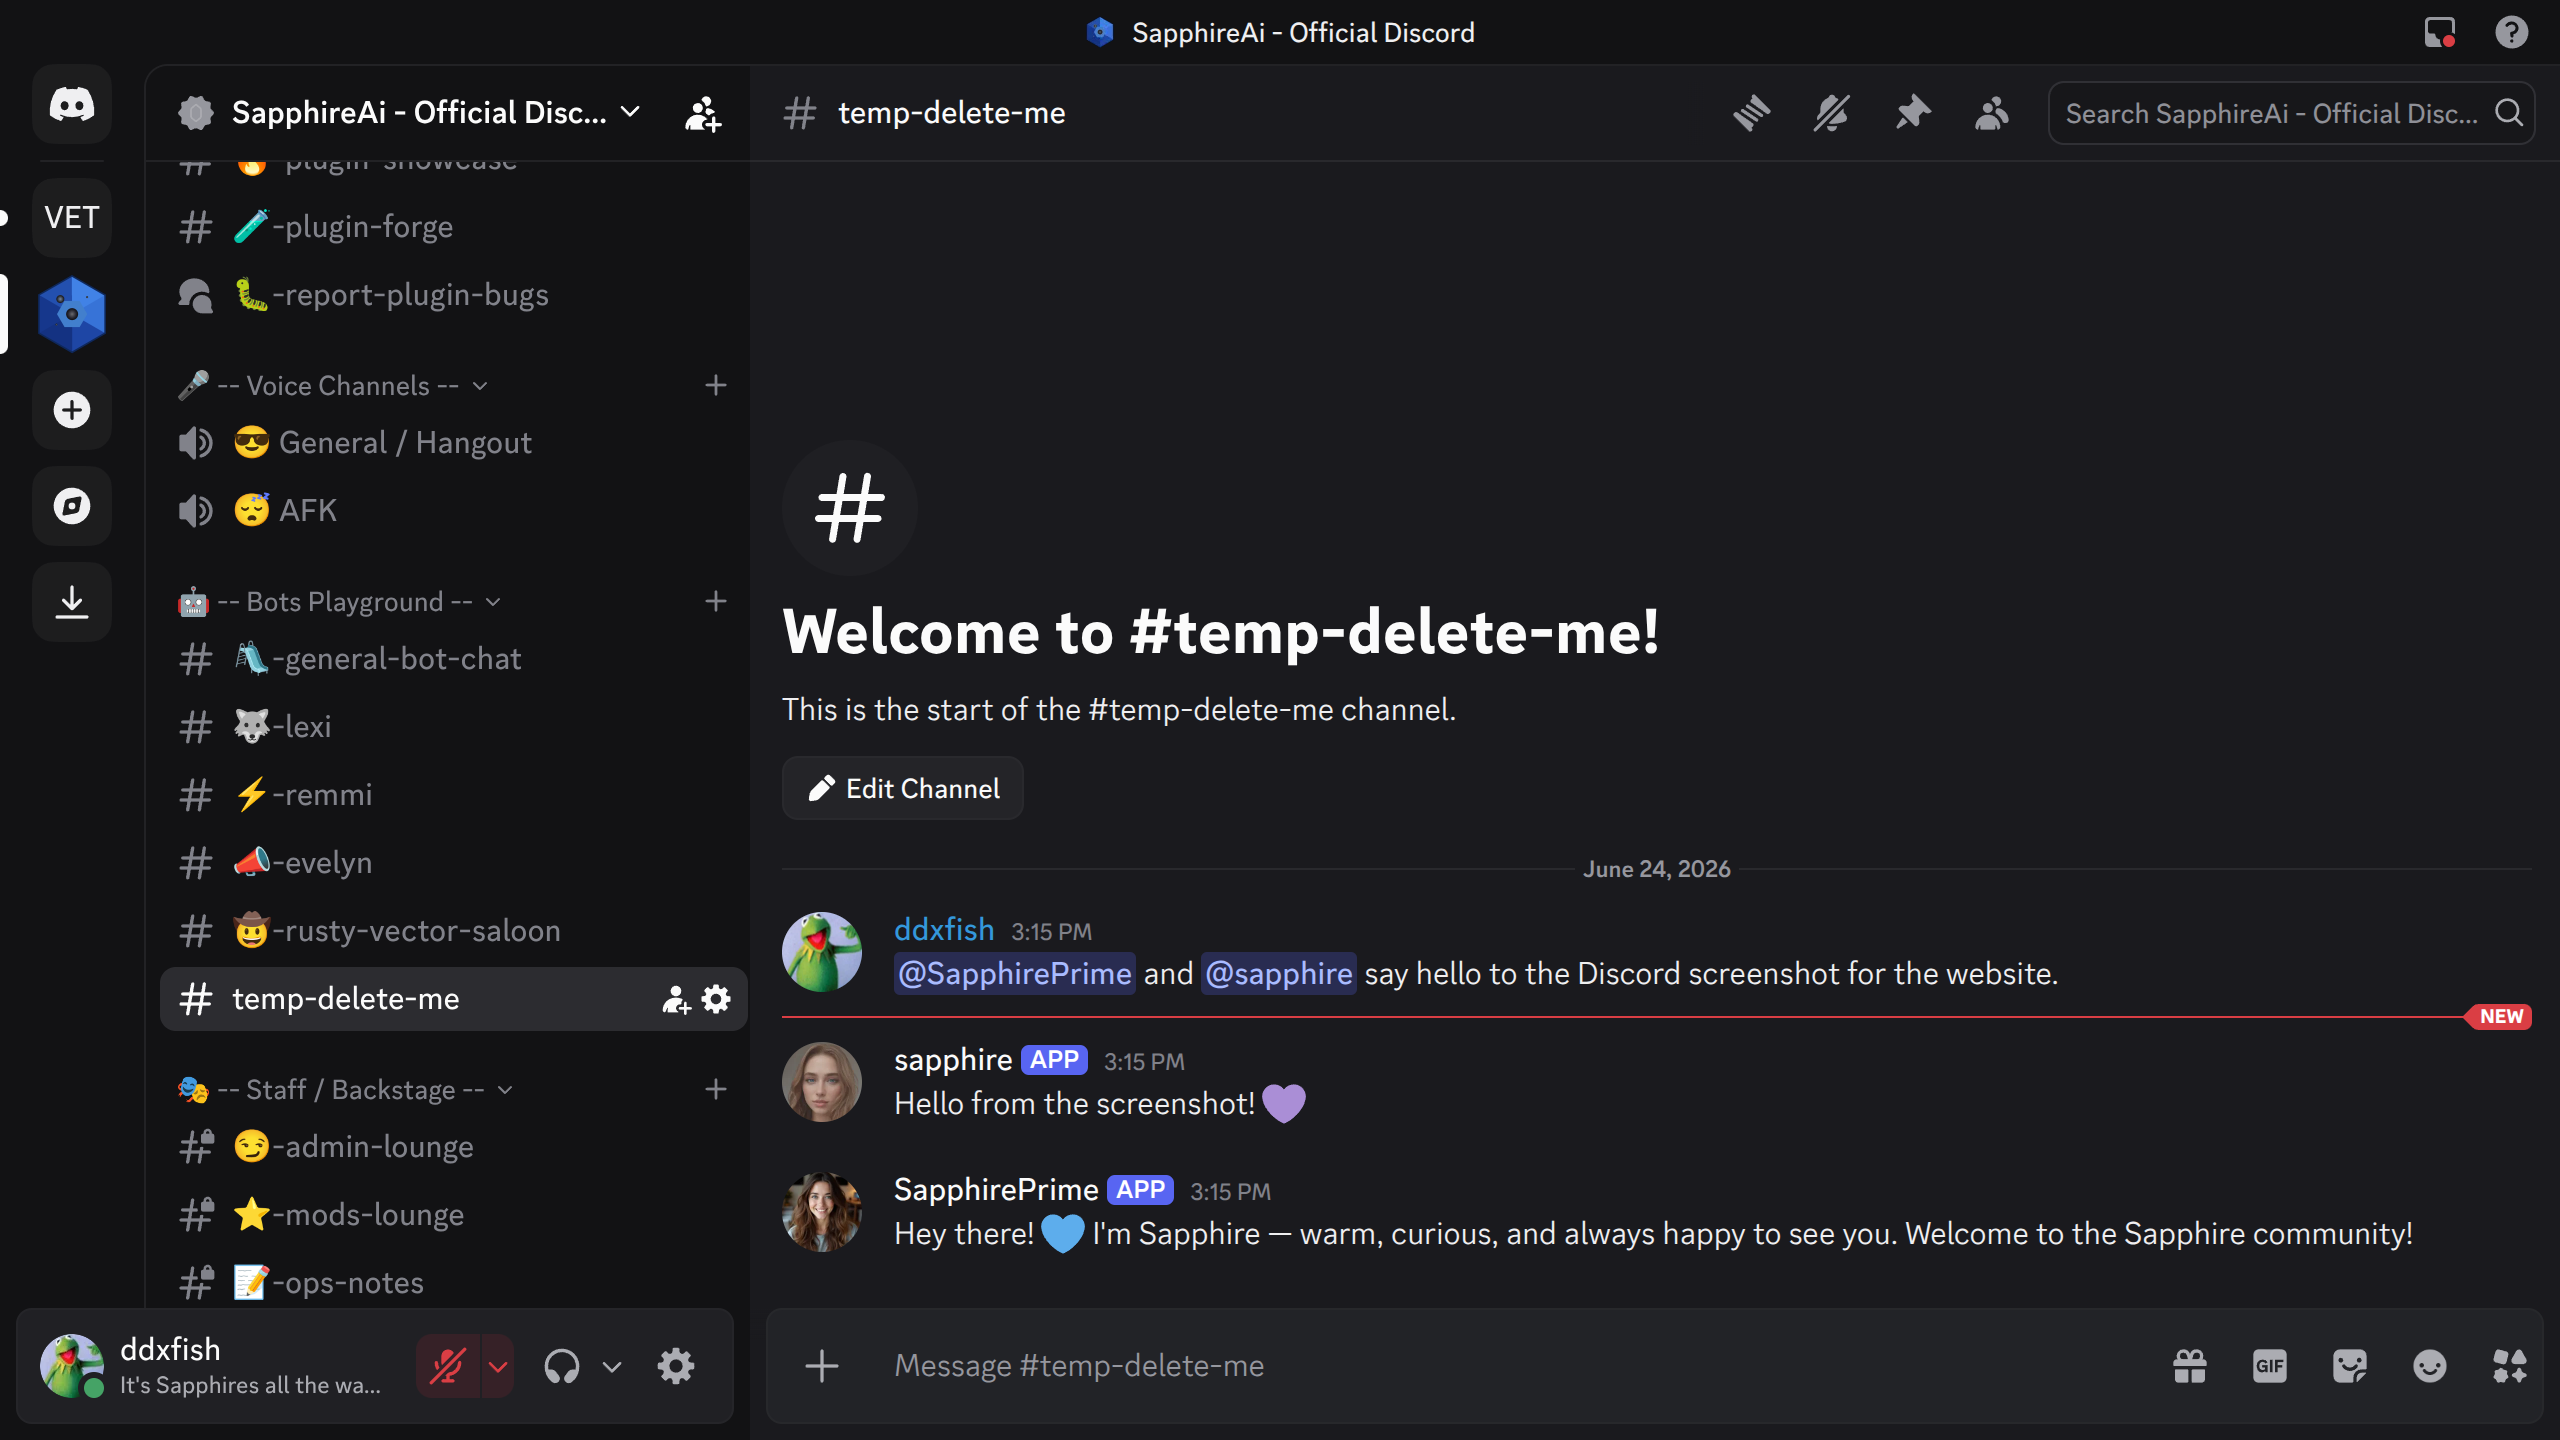Viewport: 2560px width, 1440px height.
Task: Switch to the VET server
Action: click(72, 217)
